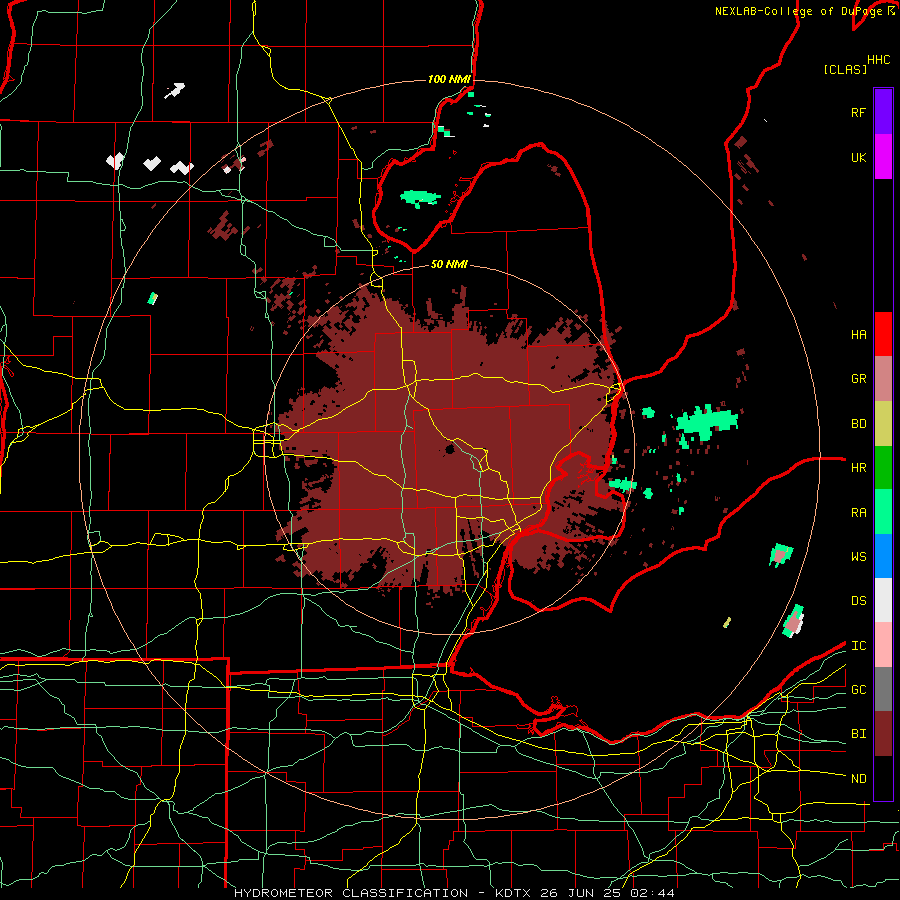
Task: Click the "BI" legend label
Action: [858, 734]
